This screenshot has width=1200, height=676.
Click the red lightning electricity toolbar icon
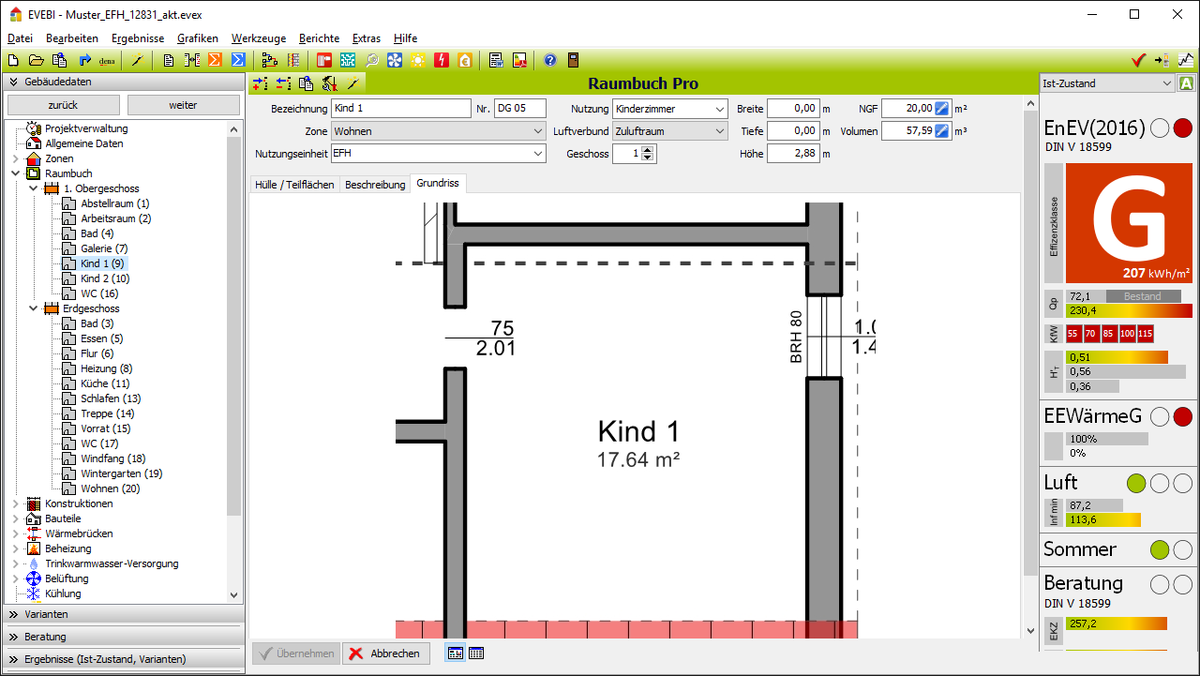(441, 60)
